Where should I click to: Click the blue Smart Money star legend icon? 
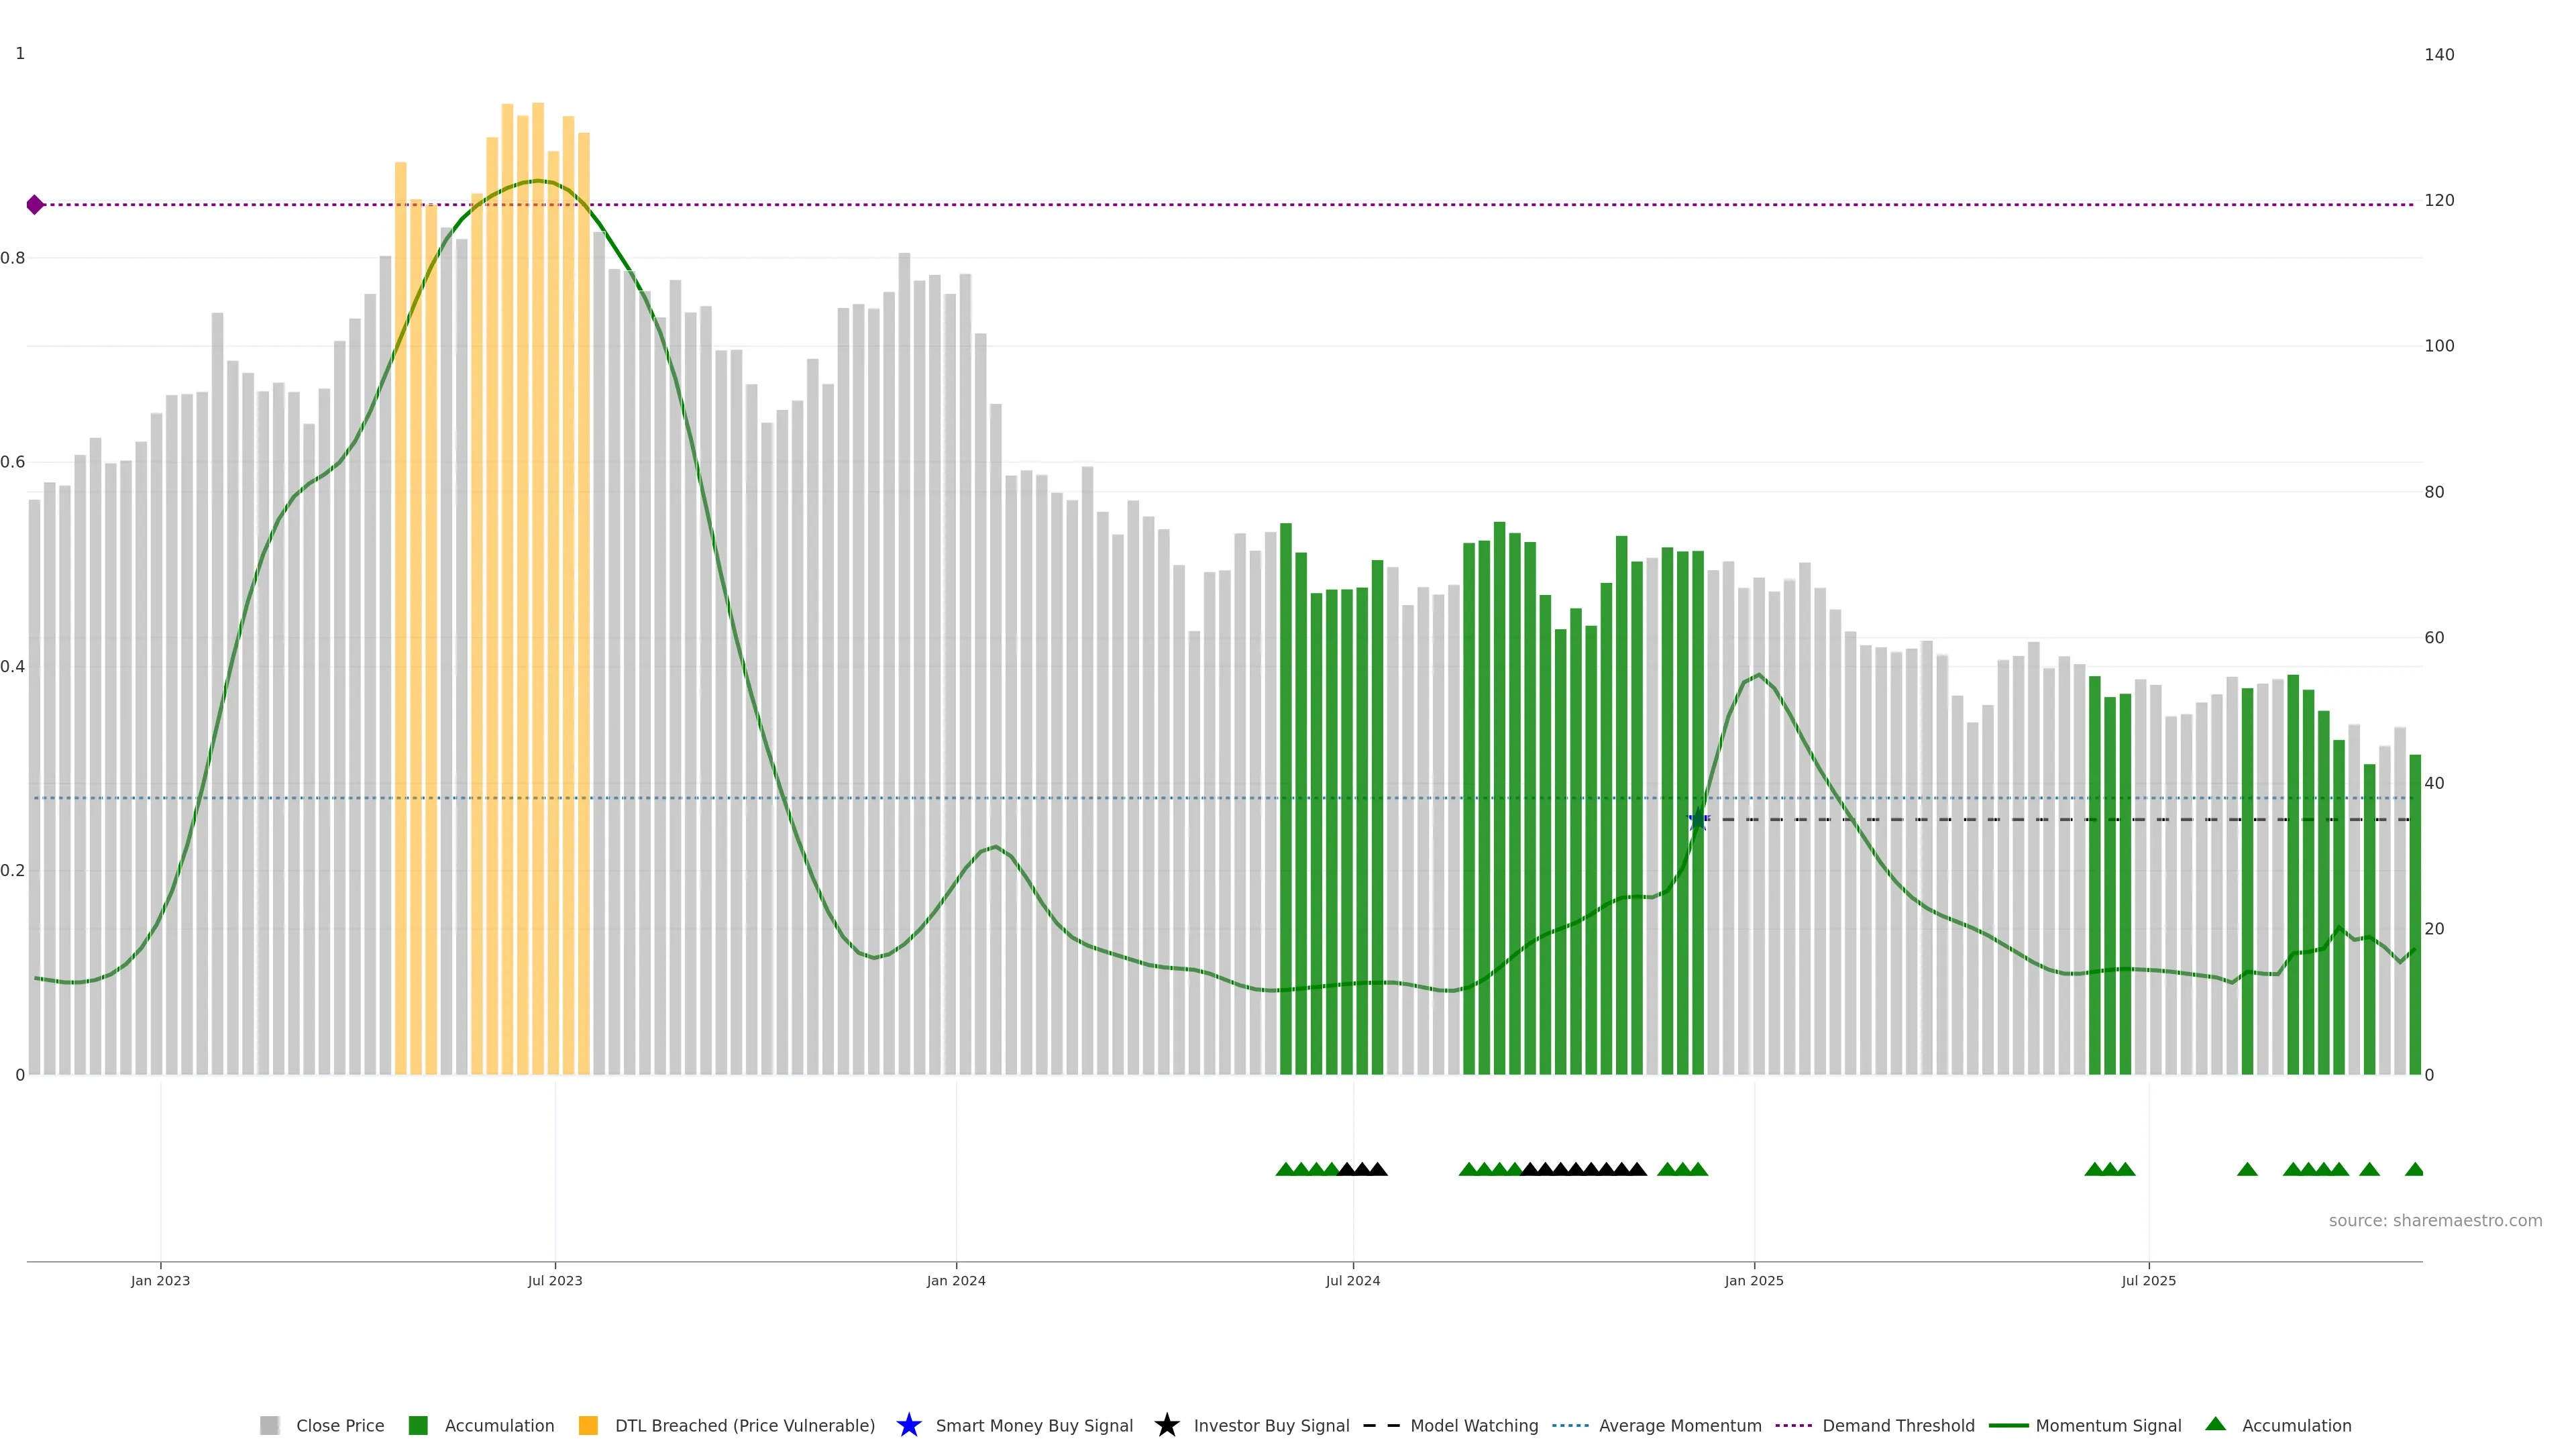click(x=908, y=1425)
